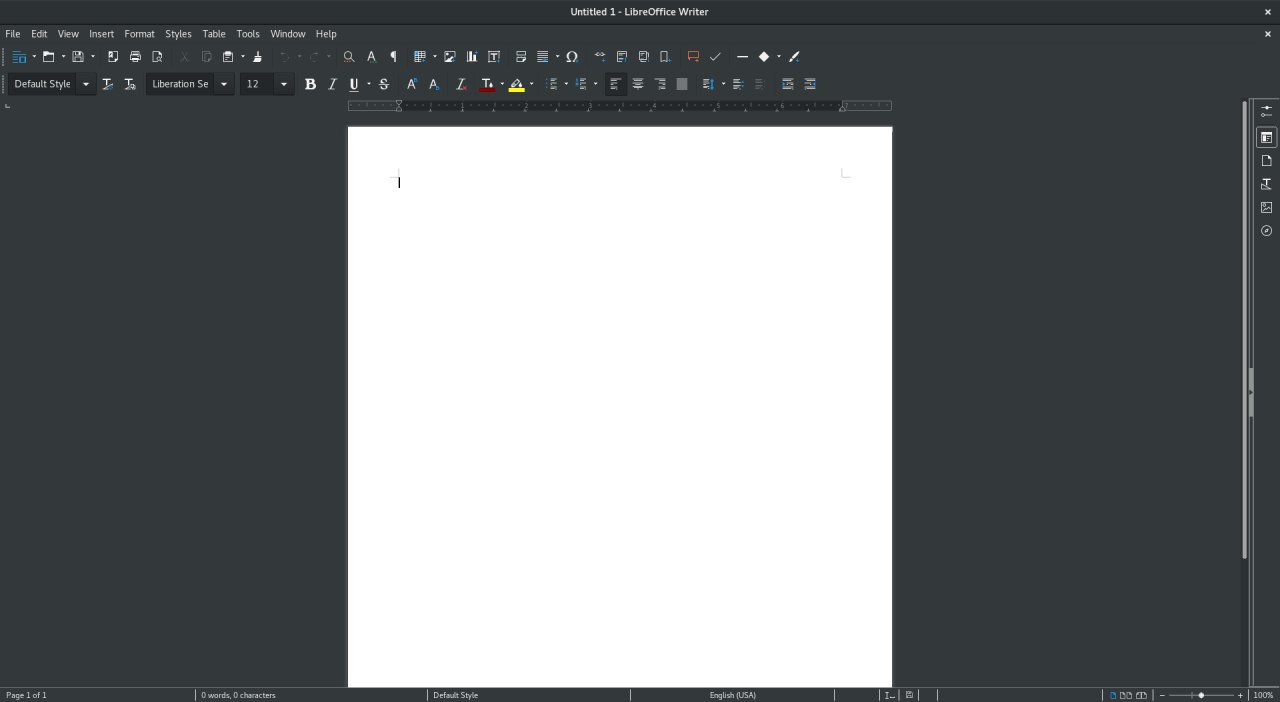This screenshot has width=1280, height=702.
Task: Click the Insert Line icon
Action: click(x=742, y=57)
